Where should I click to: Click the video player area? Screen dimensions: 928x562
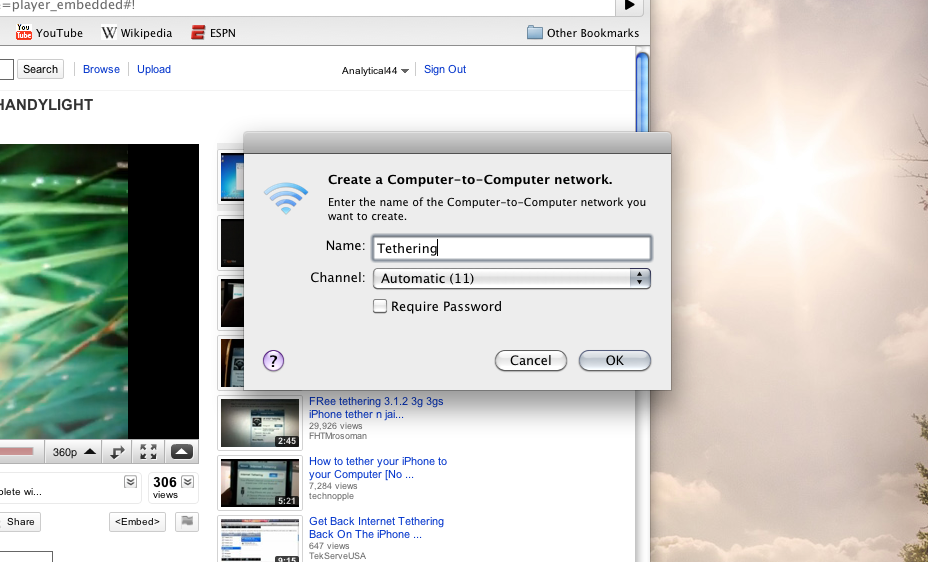99,292
